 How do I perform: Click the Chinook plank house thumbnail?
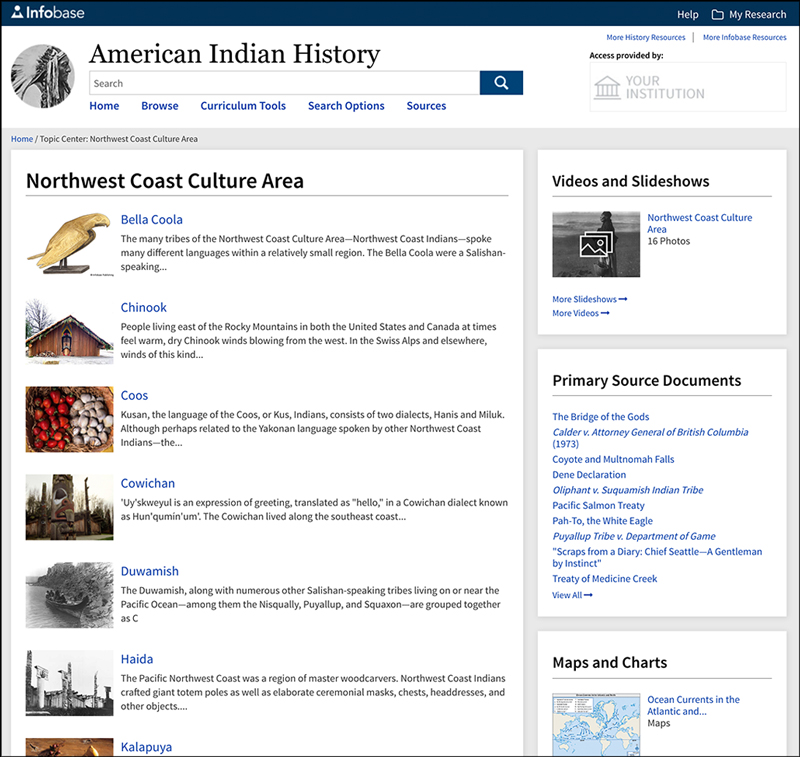click(x=69, y=332)
